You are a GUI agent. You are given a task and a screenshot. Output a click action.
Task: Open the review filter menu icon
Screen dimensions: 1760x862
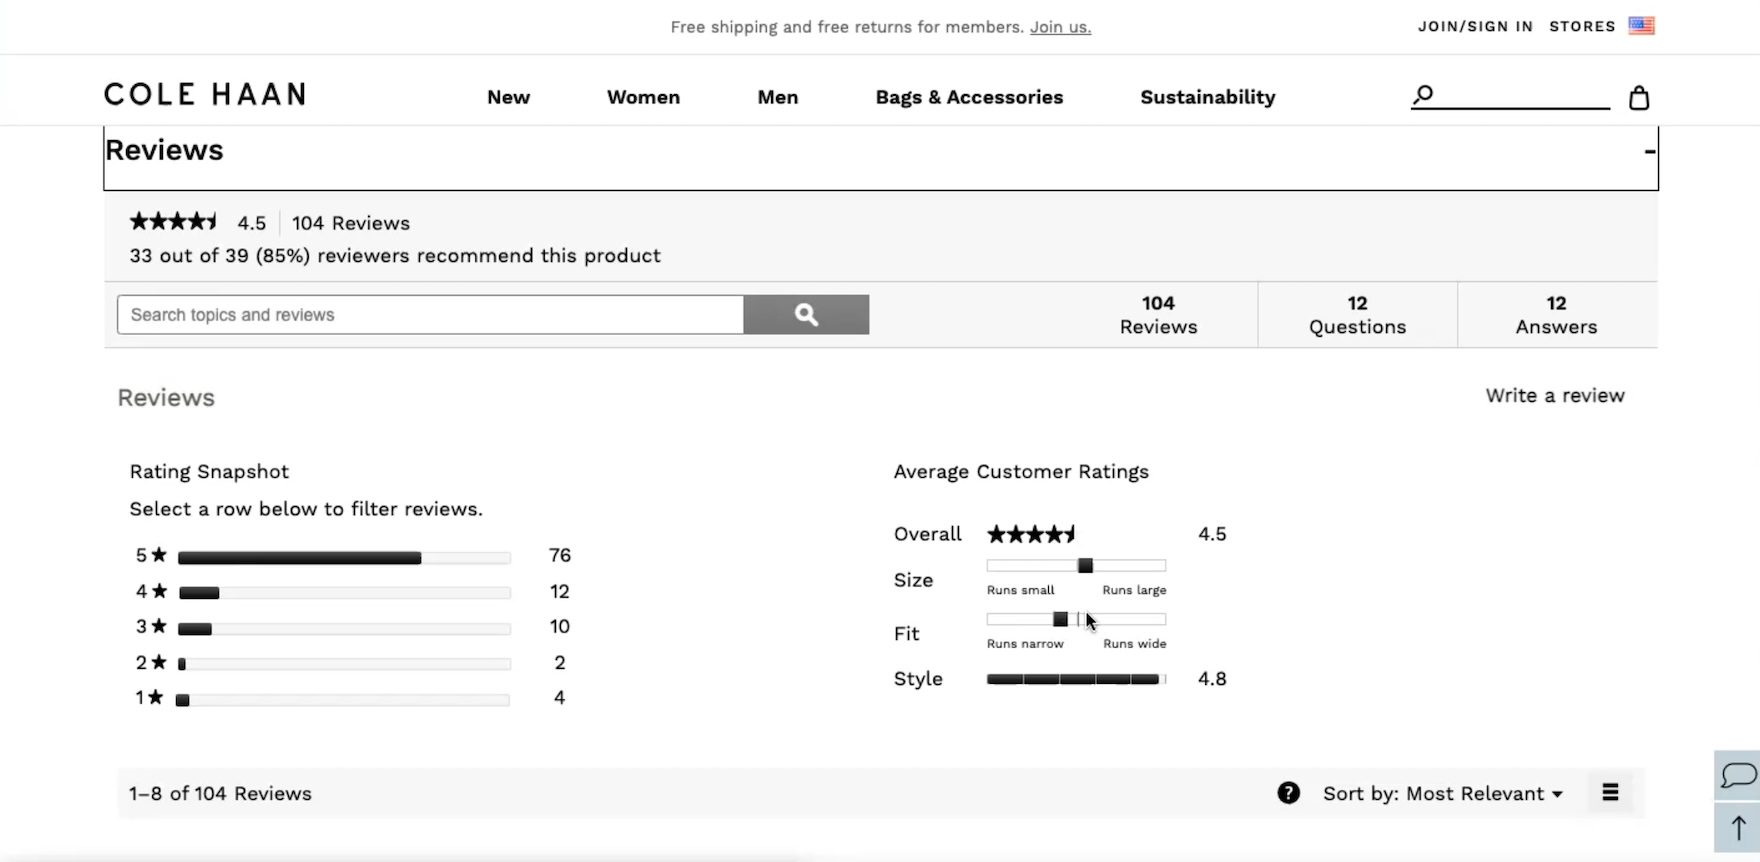pyautogui.click(x=1610, y=793)
